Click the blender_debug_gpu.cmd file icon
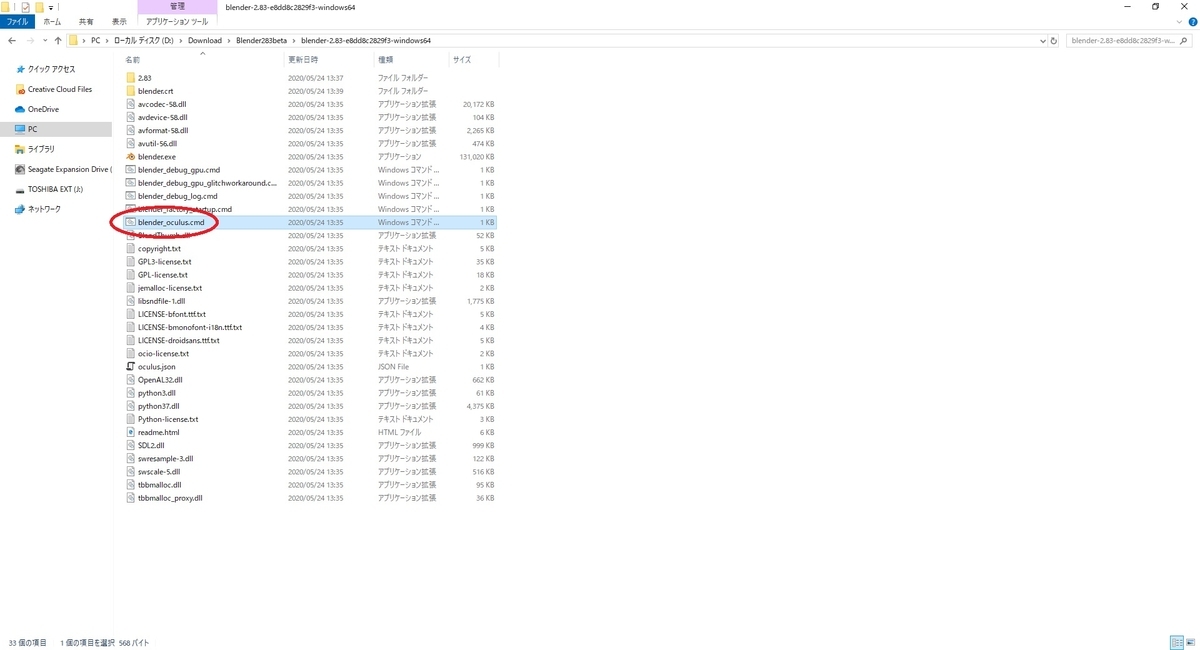 [x=131, y=170]
